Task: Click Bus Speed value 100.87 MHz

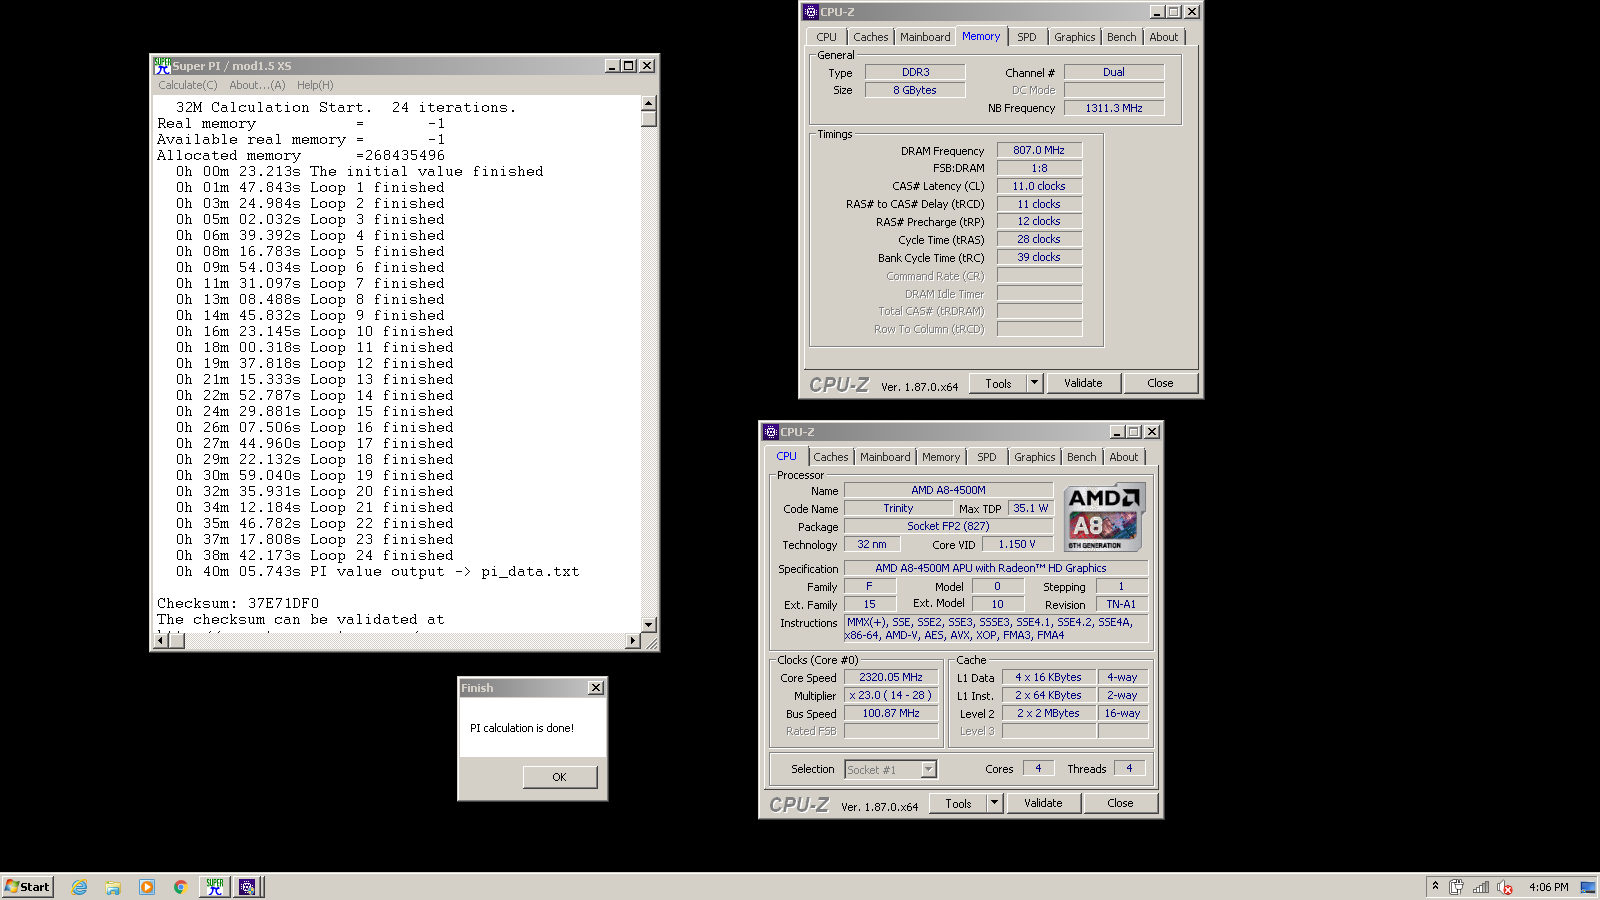Action: pyautogui.click(x=891, y=713)
